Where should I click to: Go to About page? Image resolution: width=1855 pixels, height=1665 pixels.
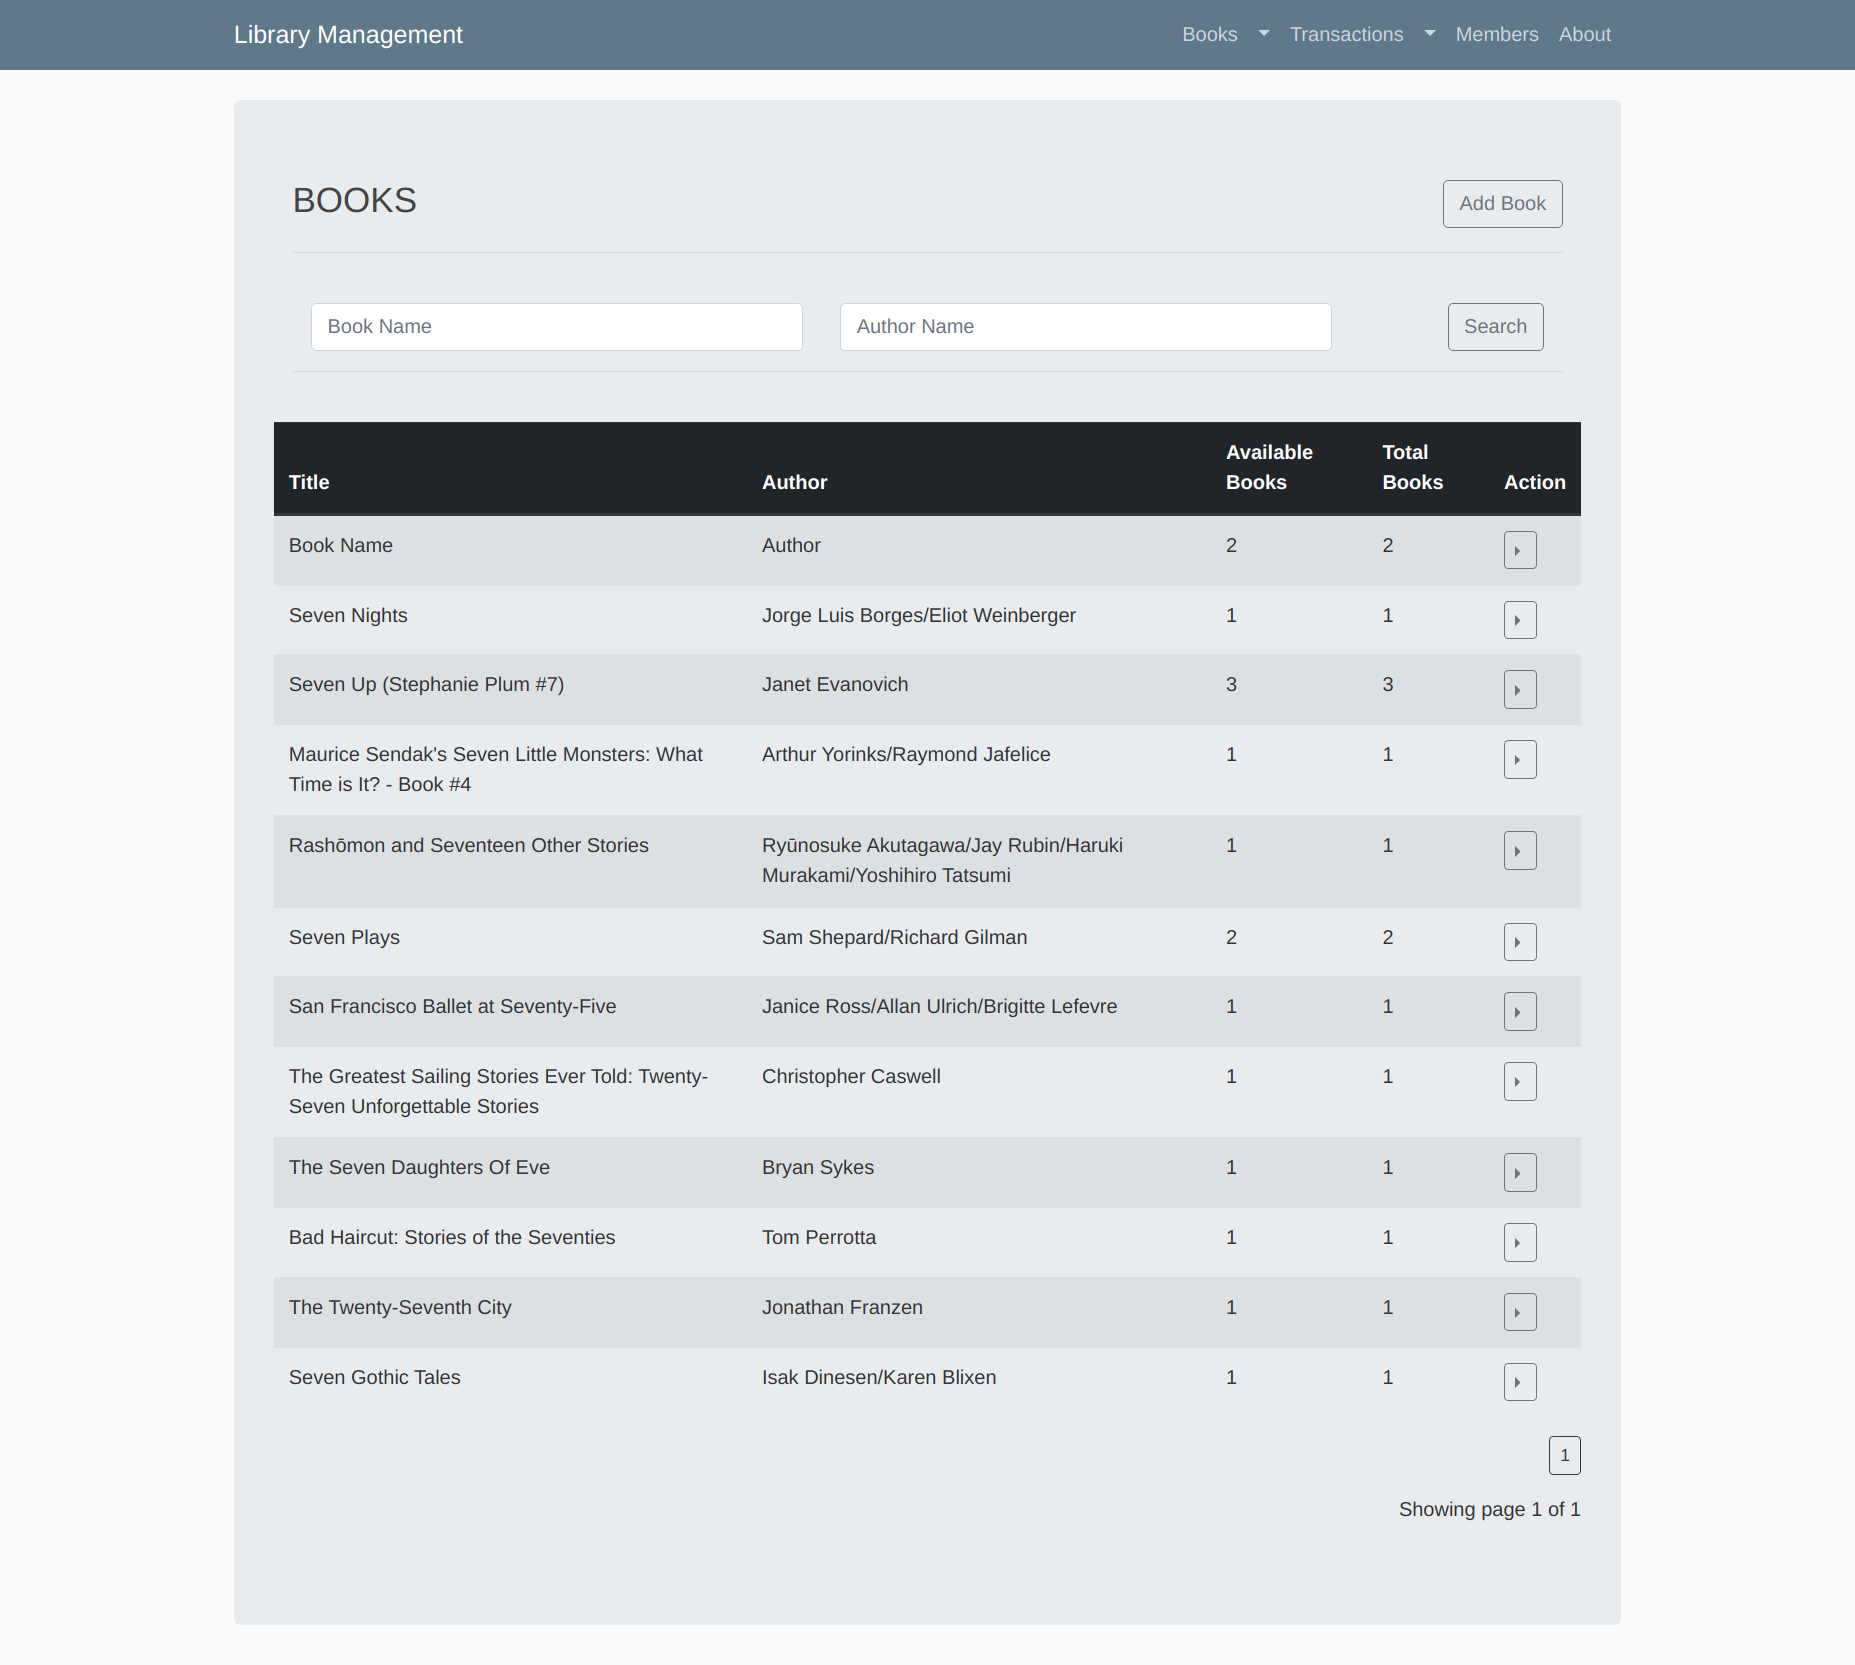[x=1585, y=34]
